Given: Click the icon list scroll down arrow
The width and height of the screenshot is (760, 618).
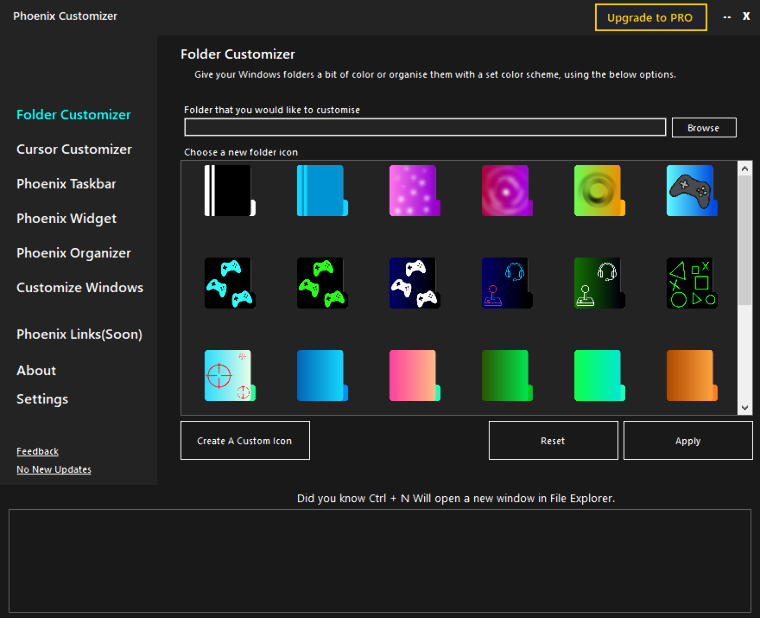Looking at the screenshot, I should point(745,408).
